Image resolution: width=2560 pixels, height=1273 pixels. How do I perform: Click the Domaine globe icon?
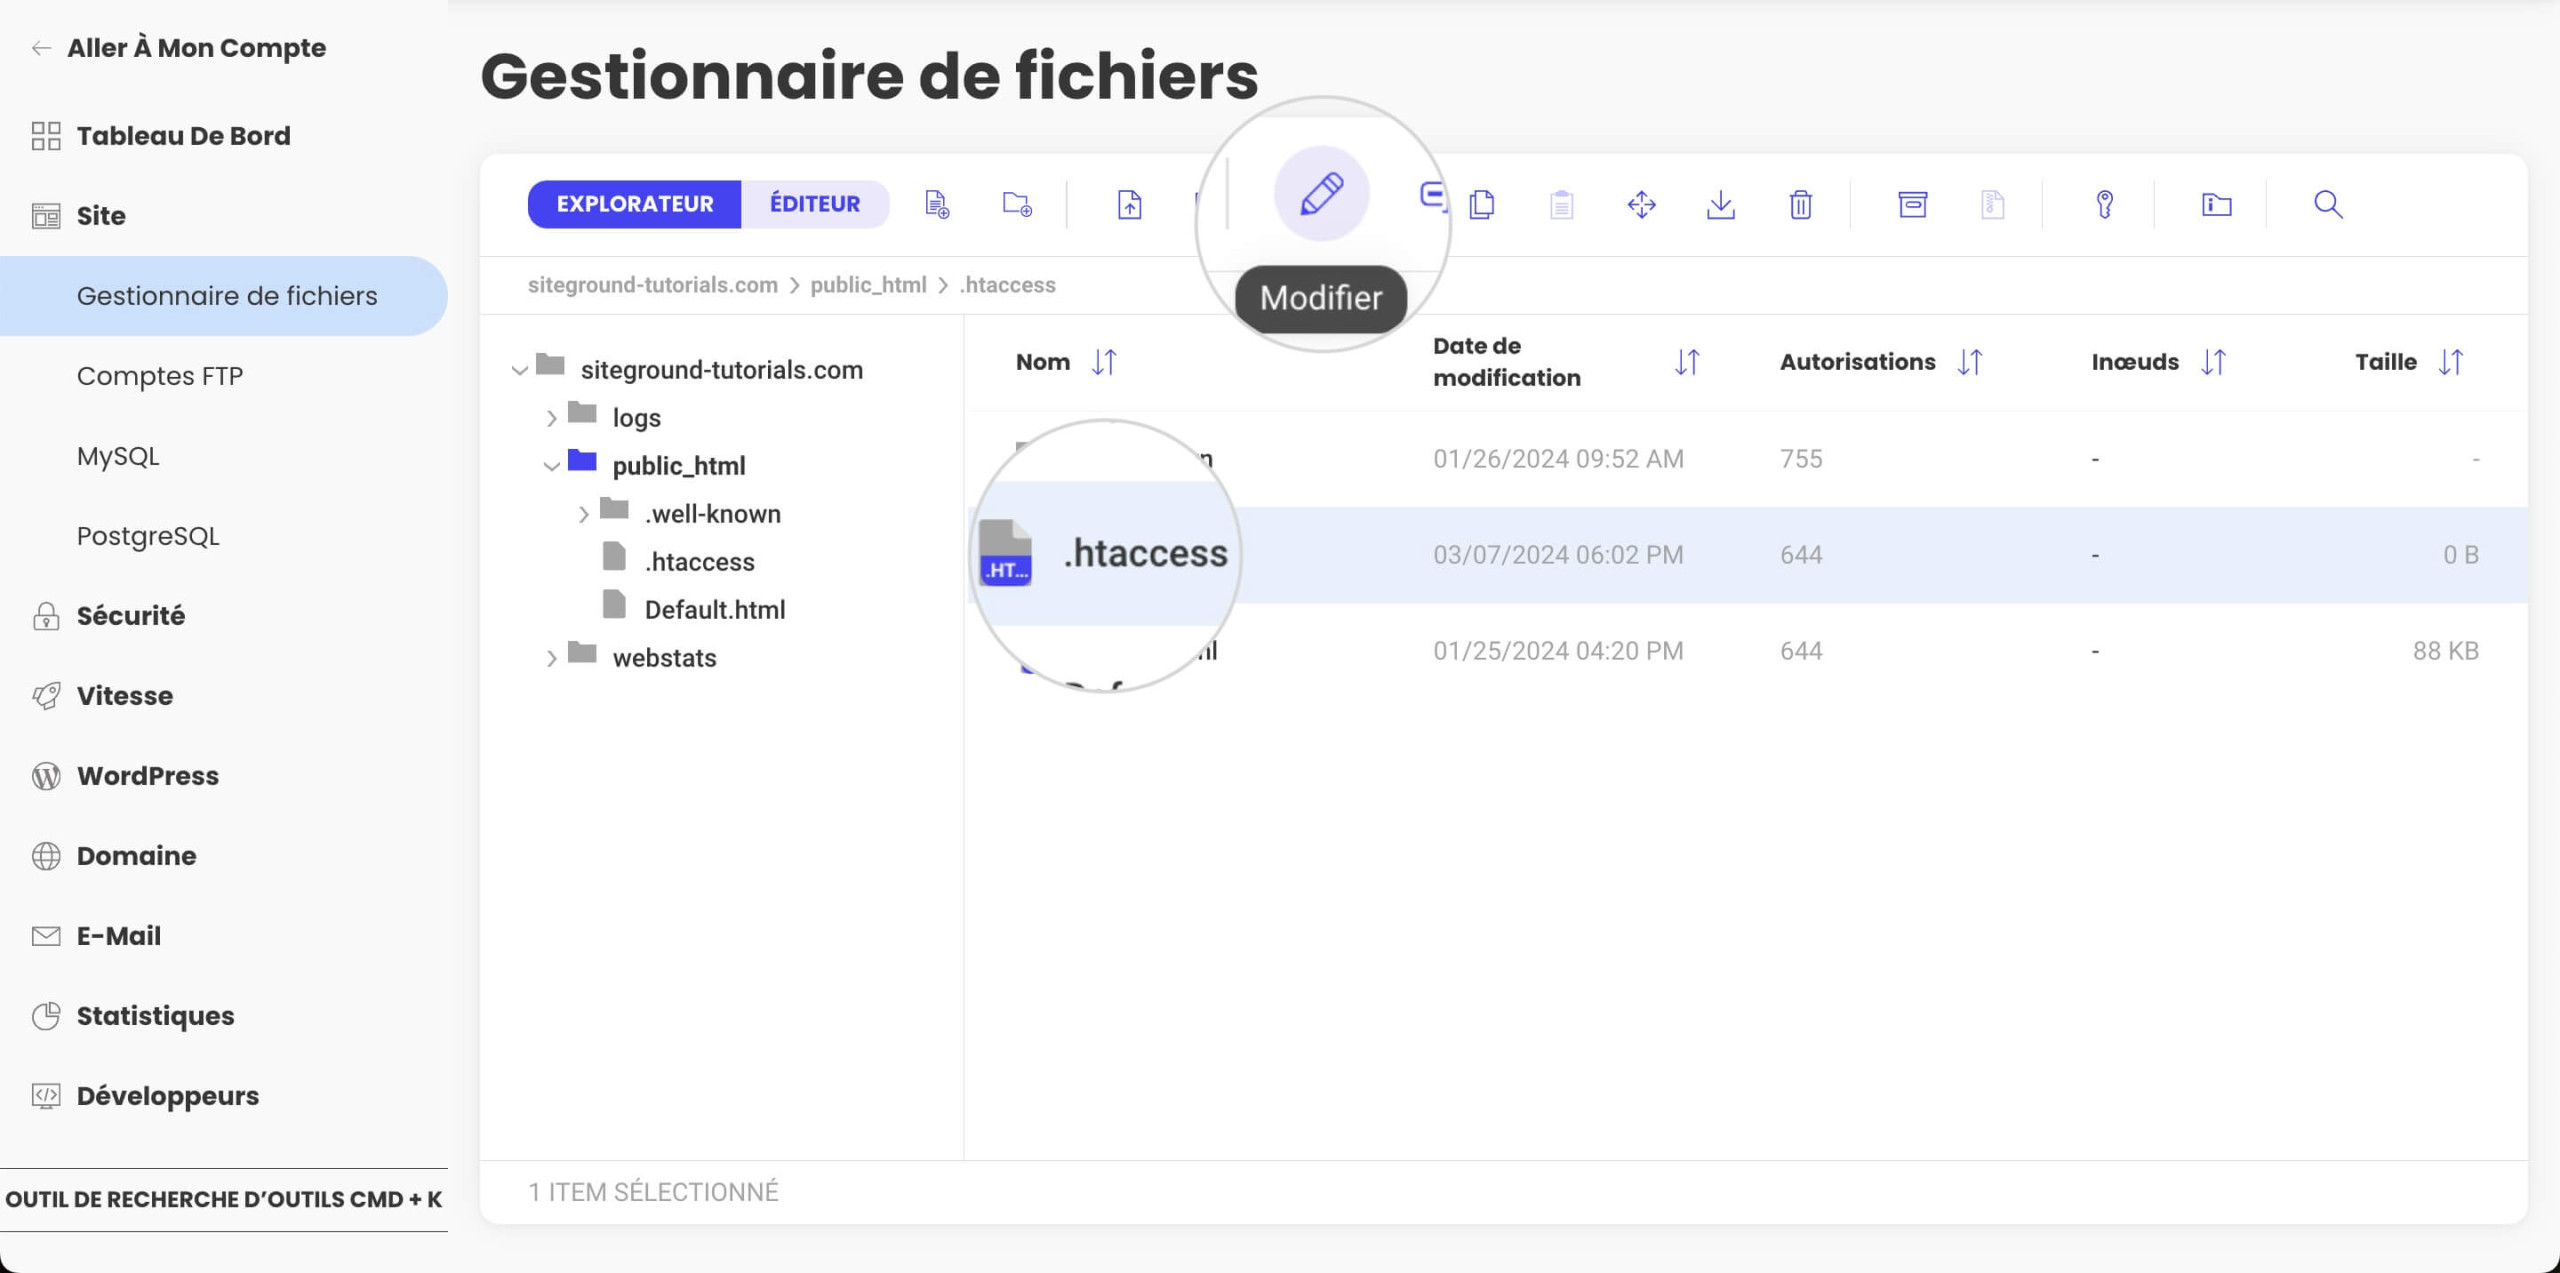46,856
